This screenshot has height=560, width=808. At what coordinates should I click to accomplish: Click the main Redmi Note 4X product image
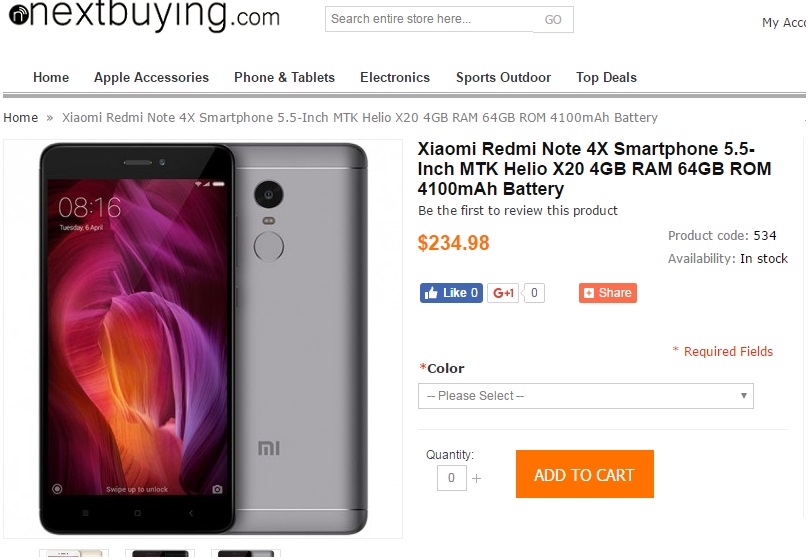(203, 339)
